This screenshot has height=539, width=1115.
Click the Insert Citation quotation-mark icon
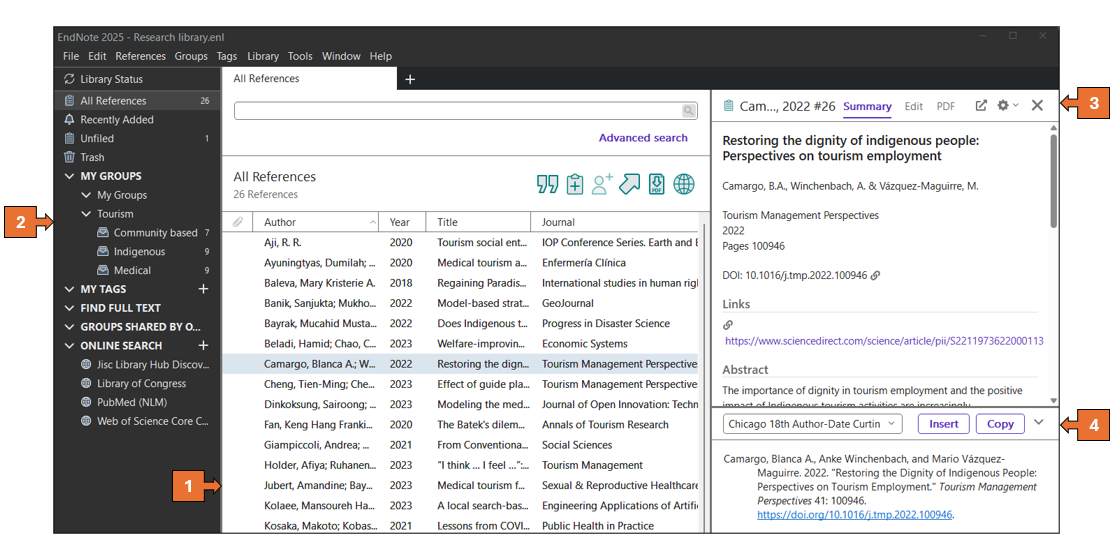[547, 184]
